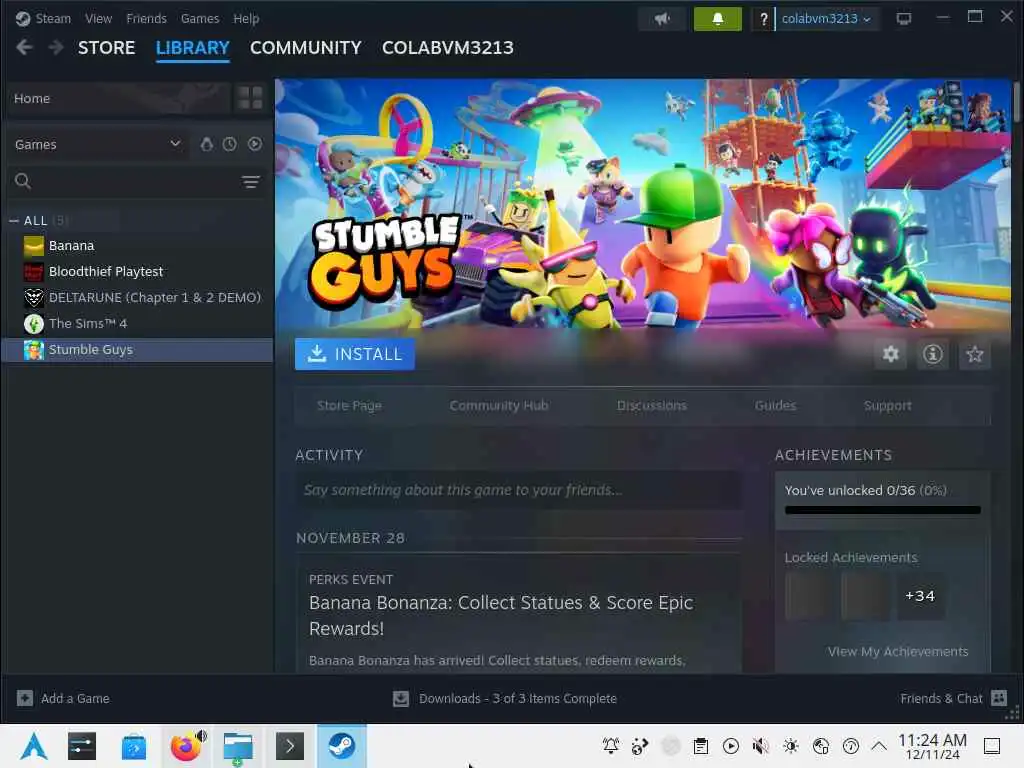Open the View menu

click(98, 18)
